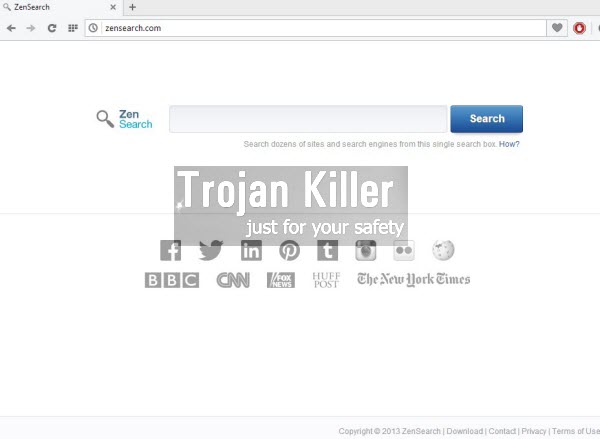This screenshot has height=439, width=600.
Task: Open the Facebook icon link
Action: click(x=171, y=251)
